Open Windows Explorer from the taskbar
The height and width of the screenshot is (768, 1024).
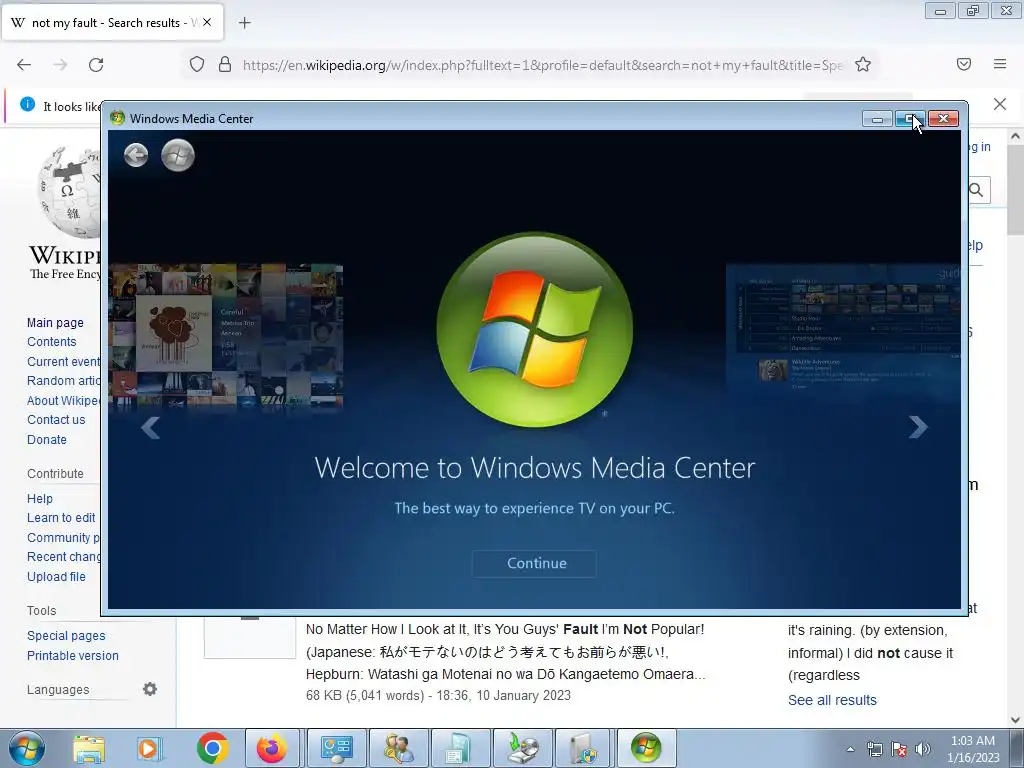pos(89,748)
